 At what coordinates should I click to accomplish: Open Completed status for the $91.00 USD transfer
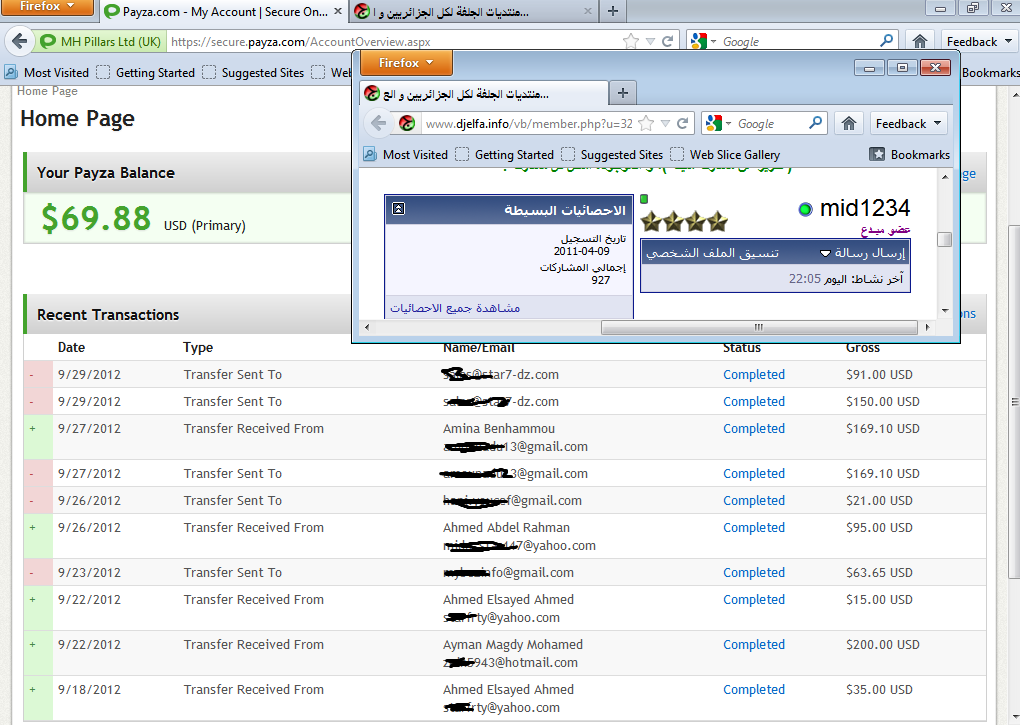(754, 375)
